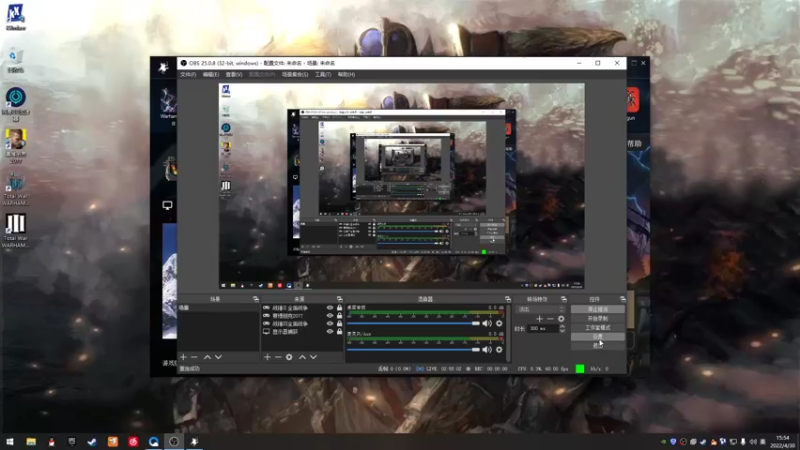Move the selected source down

(x=313, y=357)
